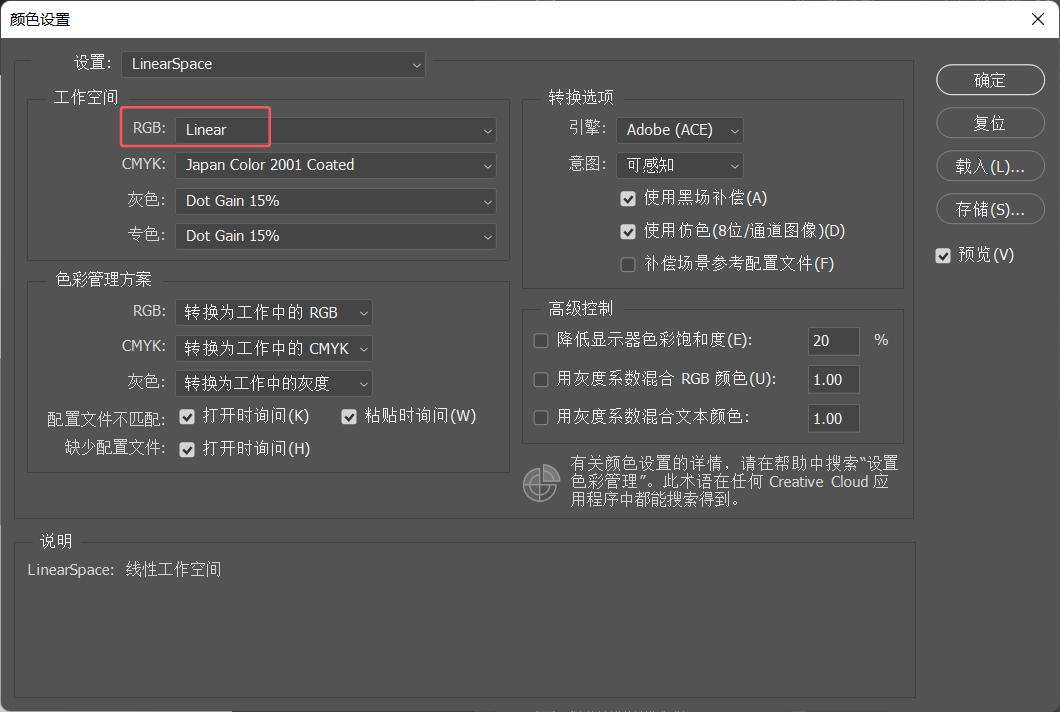Screen dimensions: 1060x712
Task: Toggle 配置文件不匹配 打开时询问(K) checkbox
Action: pyautogui.click(x=187, y=417)
